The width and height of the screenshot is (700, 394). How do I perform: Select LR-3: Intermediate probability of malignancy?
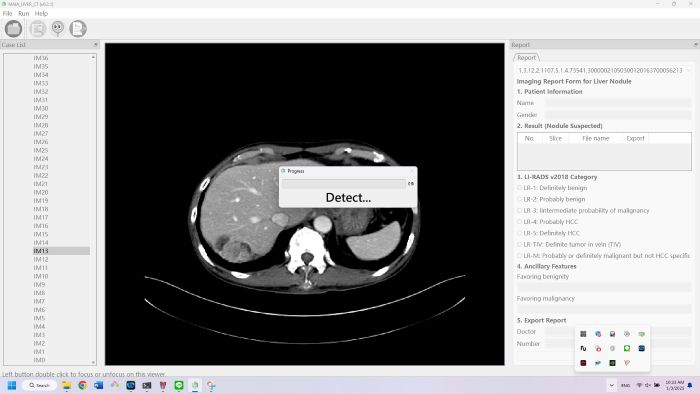pyautogui.click(x=583, y=211)
